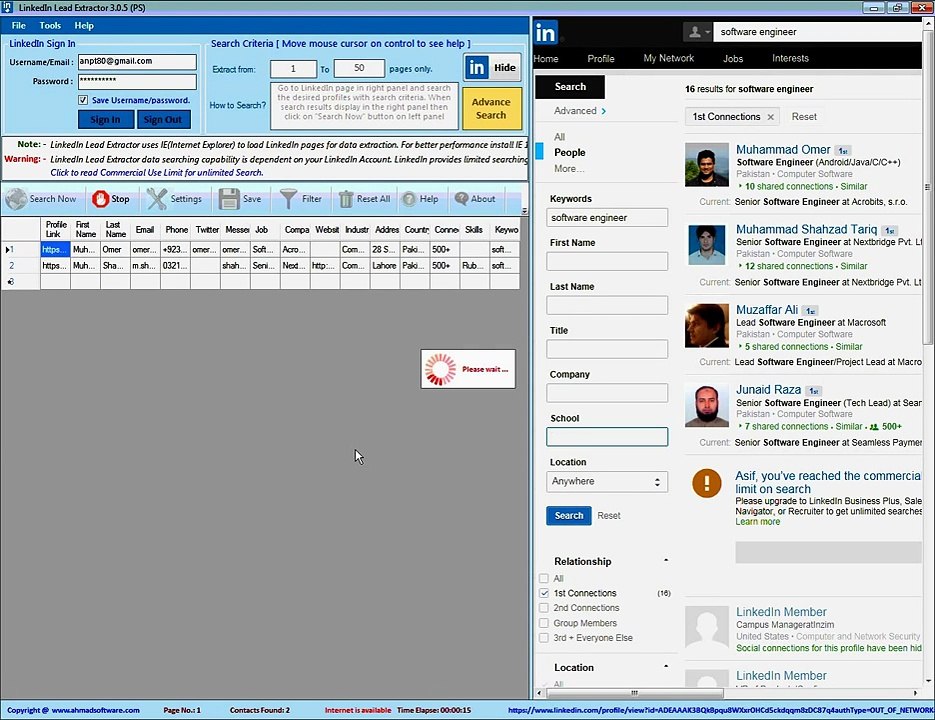Click the Extract from page number field
Screen dimensions: 935x720
pyautogui.click(x=293, y=69)
